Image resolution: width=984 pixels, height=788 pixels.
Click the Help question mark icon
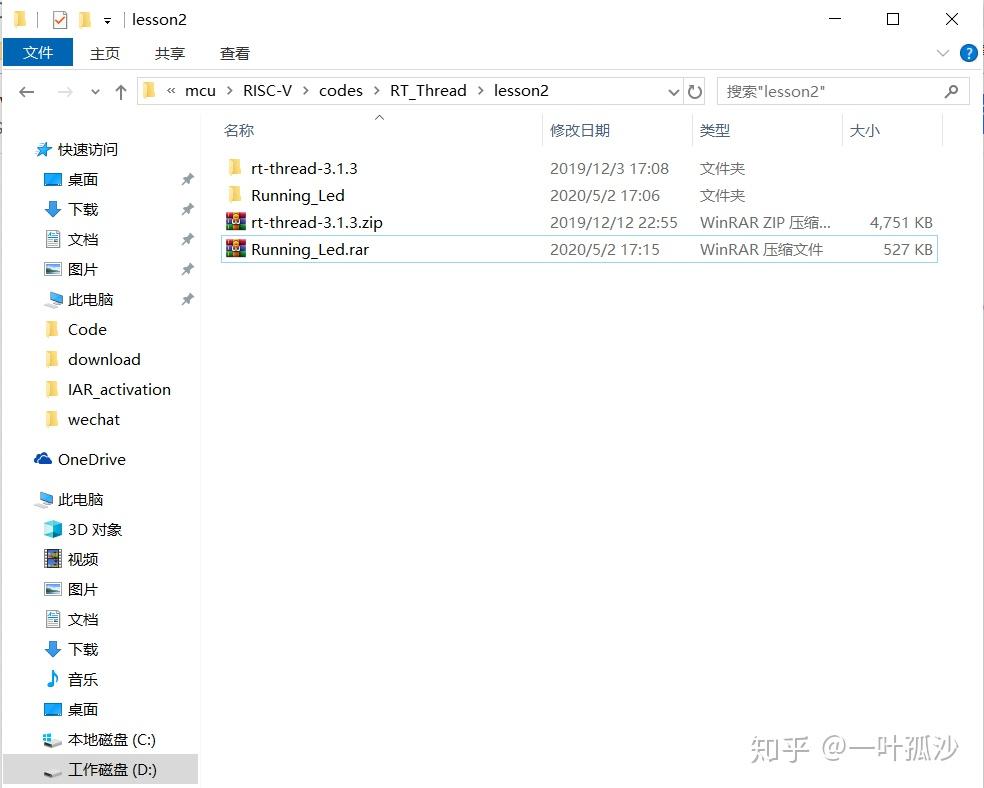pyautogui.click(x=970, y=53)
